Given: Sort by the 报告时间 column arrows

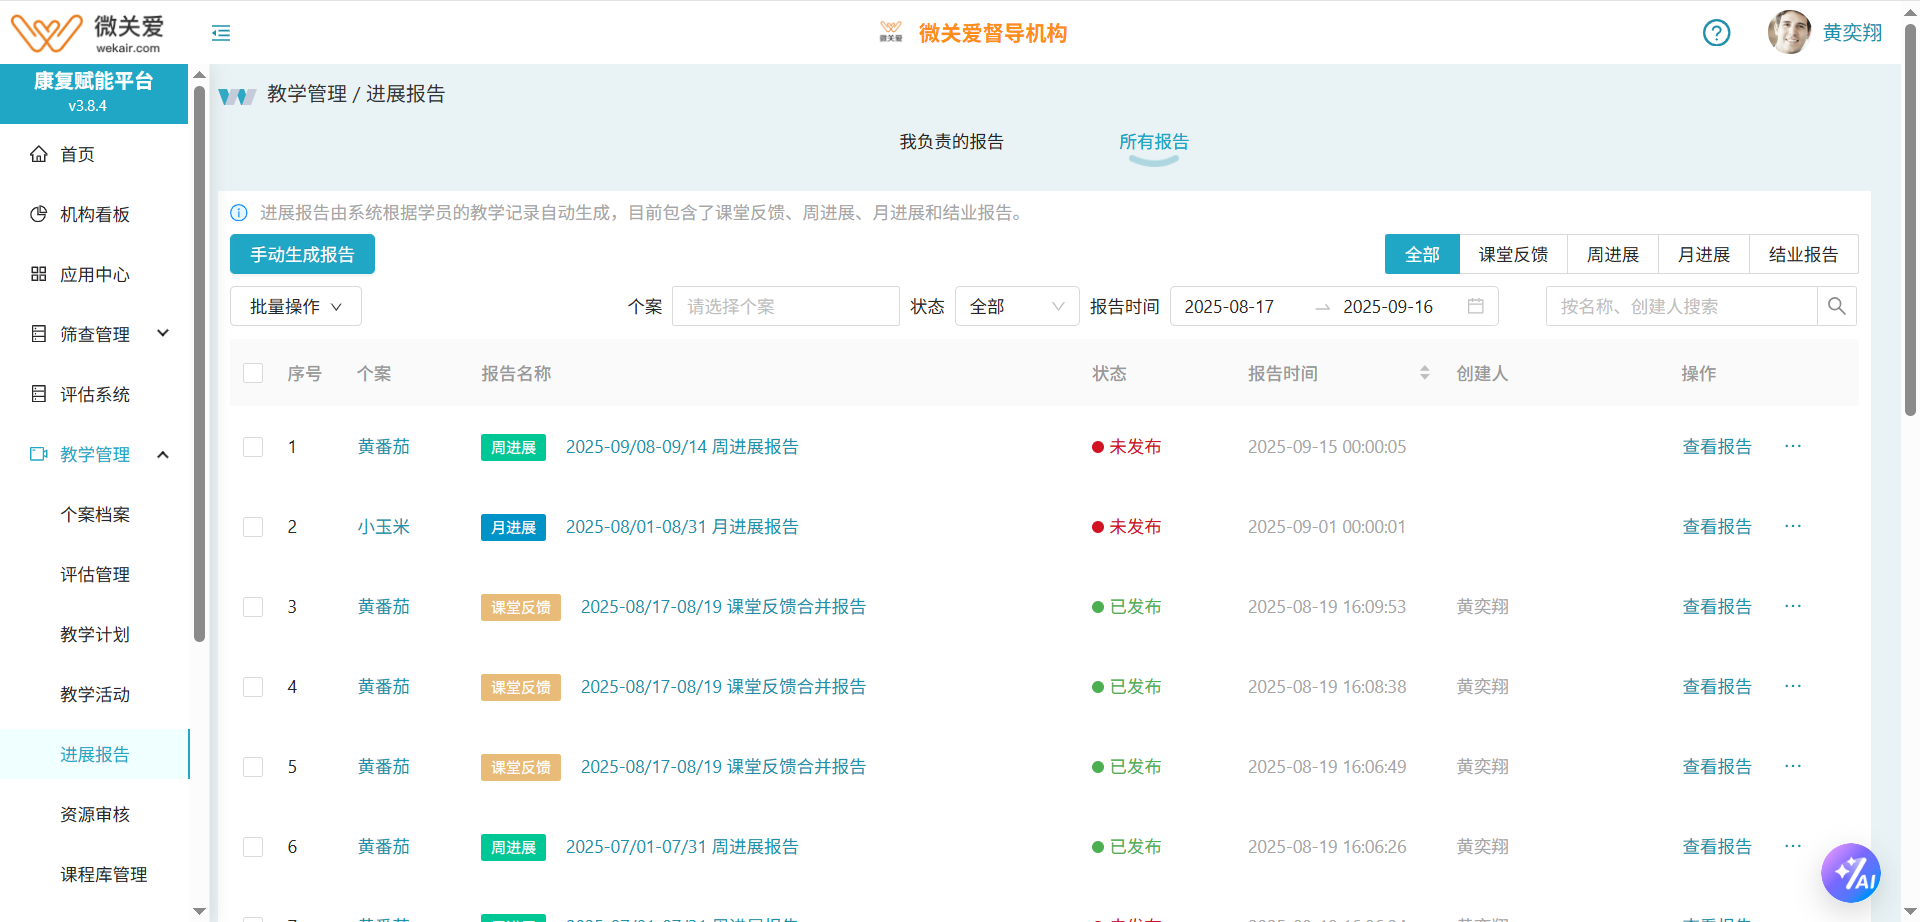Looking at the screenshot, I should point(1424,373).
